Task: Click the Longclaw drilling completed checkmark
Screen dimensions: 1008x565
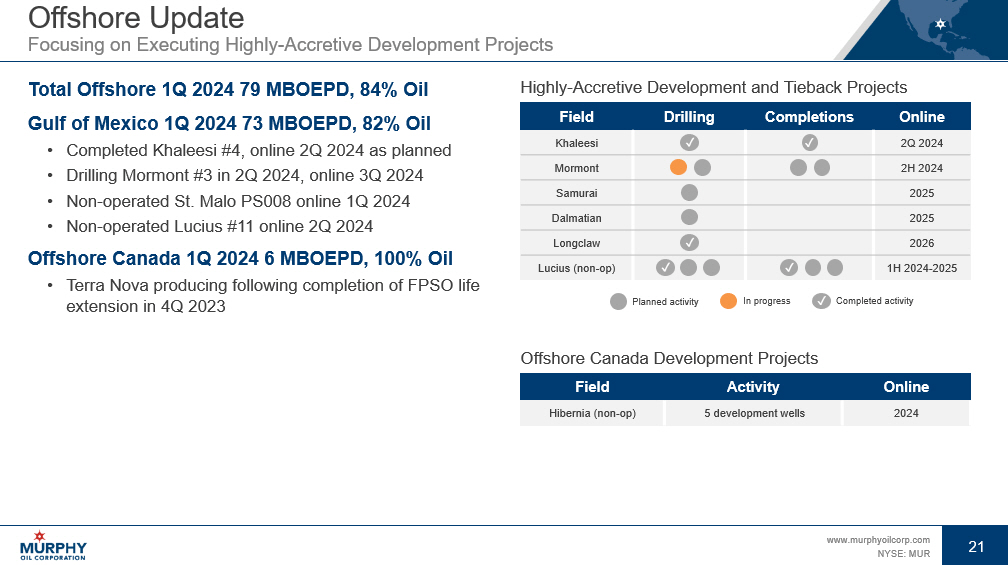Action: point(689,242)
